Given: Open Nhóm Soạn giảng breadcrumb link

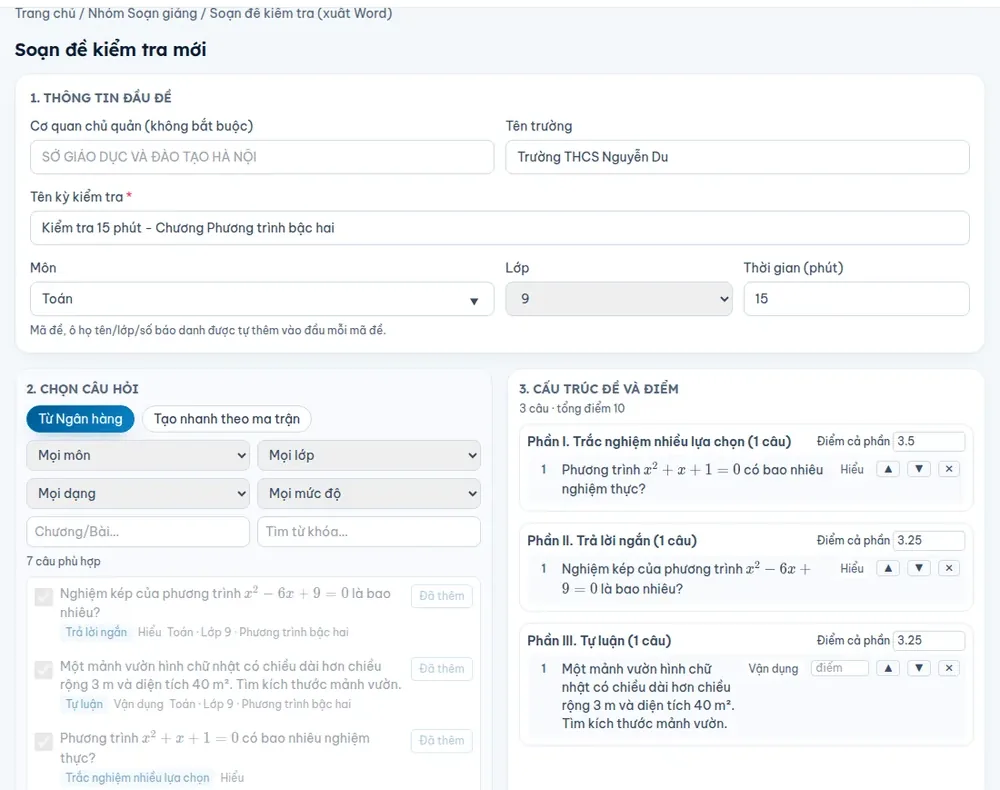Looking at the screenshot, I should pyautogui.click(x=143, y=13).
